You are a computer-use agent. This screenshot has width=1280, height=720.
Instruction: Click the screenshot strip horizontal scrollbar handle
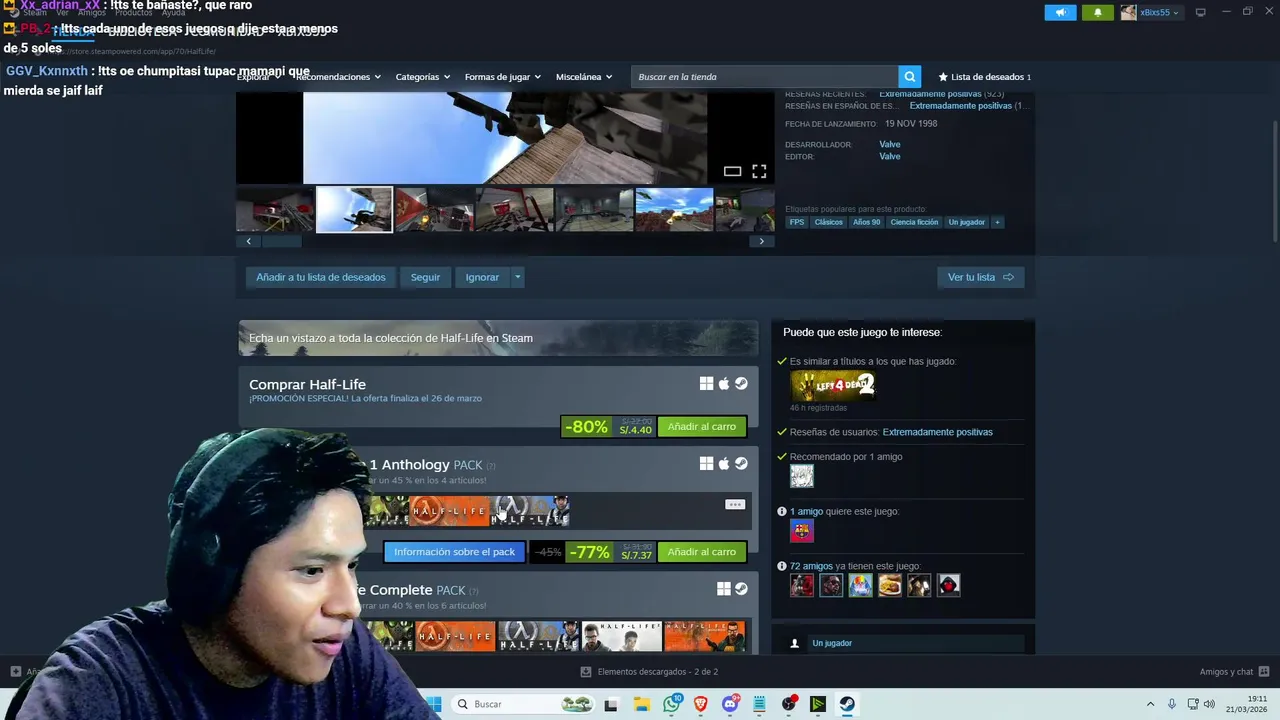click(281, 241)
